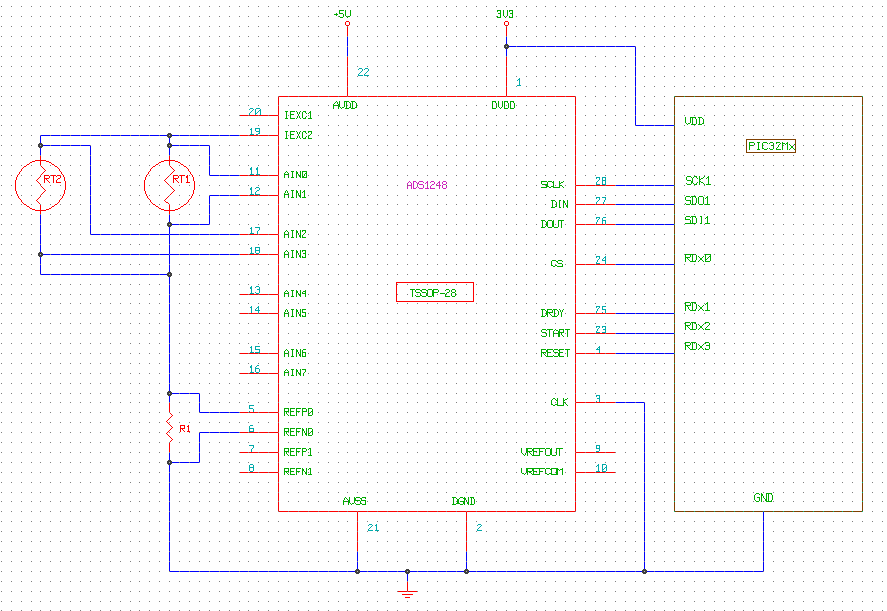Select the RT2 thermistor symbol

tap(40, 186)
